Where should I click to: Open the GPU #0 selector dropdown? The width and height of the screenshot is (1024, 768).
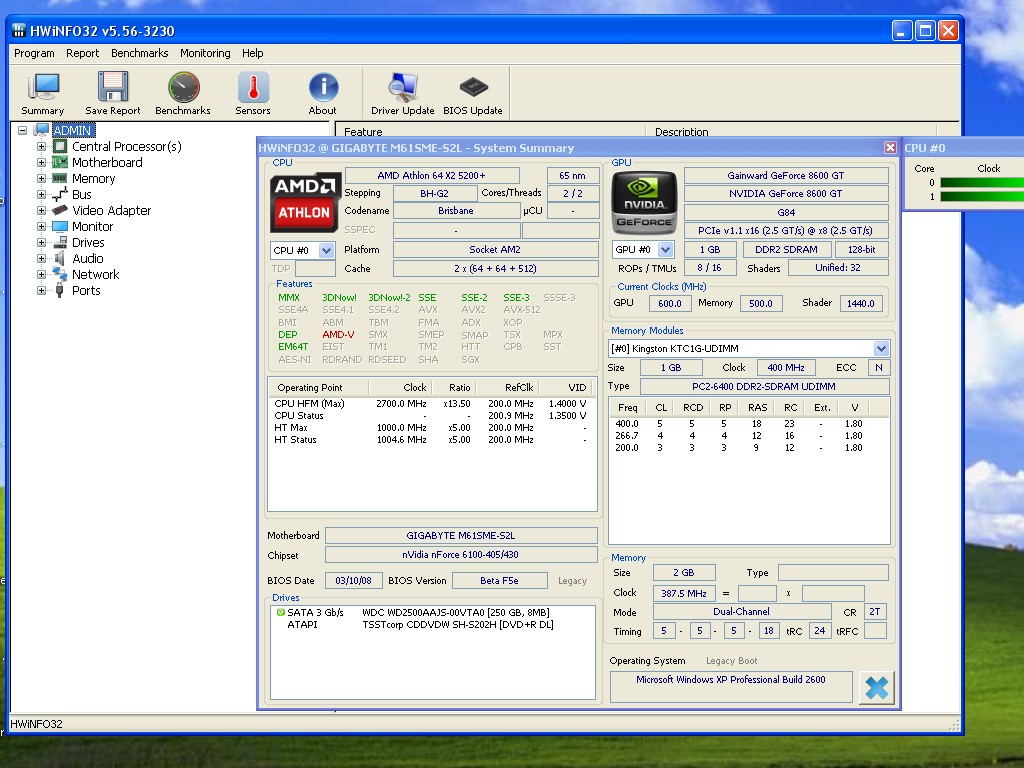point(665,249)
